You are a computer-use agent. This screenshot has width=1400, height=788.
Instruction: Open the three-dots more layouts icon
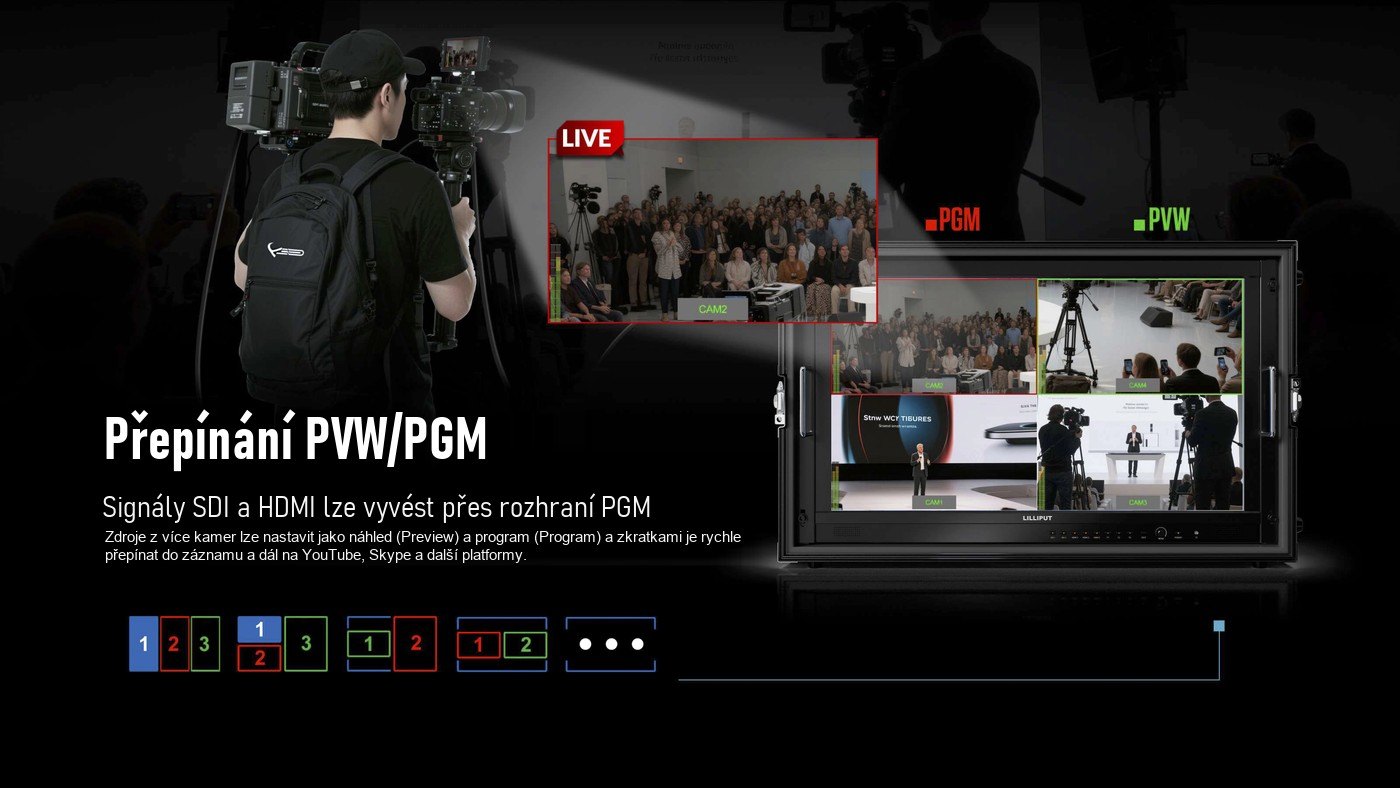point(611,644)
